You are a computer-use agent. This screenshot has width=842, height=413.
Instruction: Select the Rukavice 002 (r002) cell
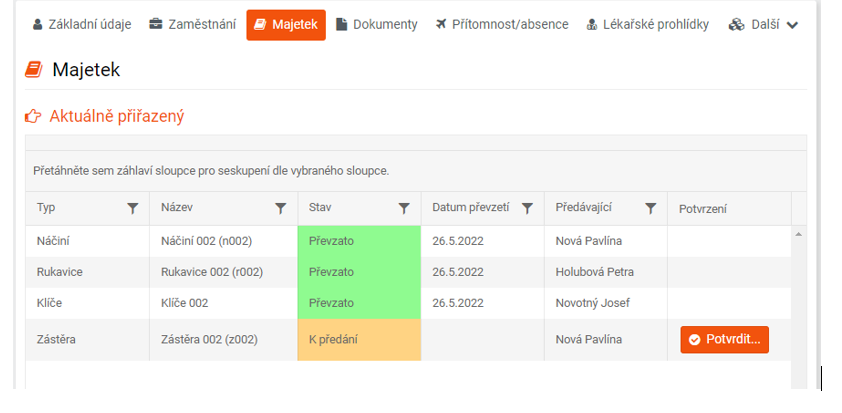coord(223,272)
